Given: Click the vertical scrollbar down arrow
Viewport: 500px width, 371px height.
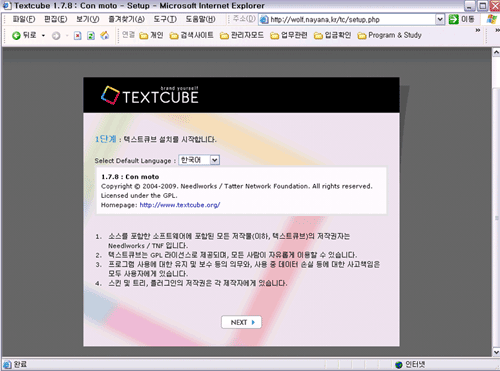Looking at the screenshot, I should point(496,352).
